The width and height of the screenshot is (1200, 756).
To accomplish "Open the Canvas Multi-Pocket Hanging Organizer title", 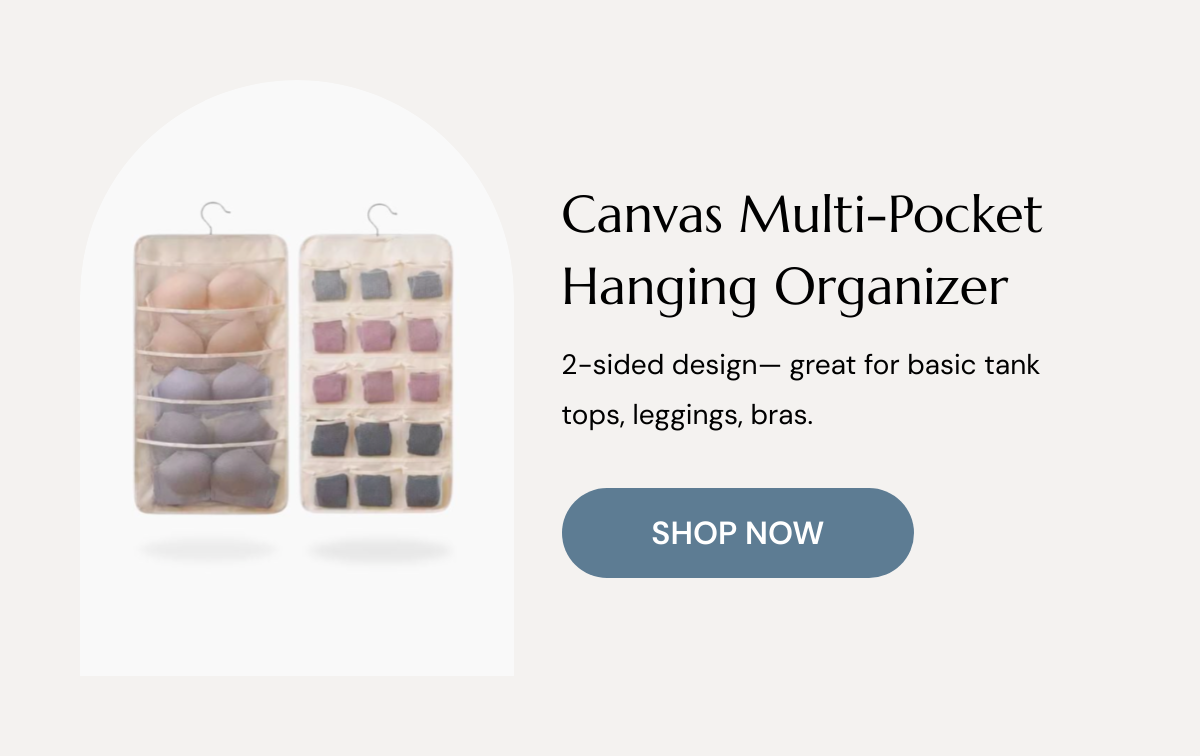I will tap(802, 251).
